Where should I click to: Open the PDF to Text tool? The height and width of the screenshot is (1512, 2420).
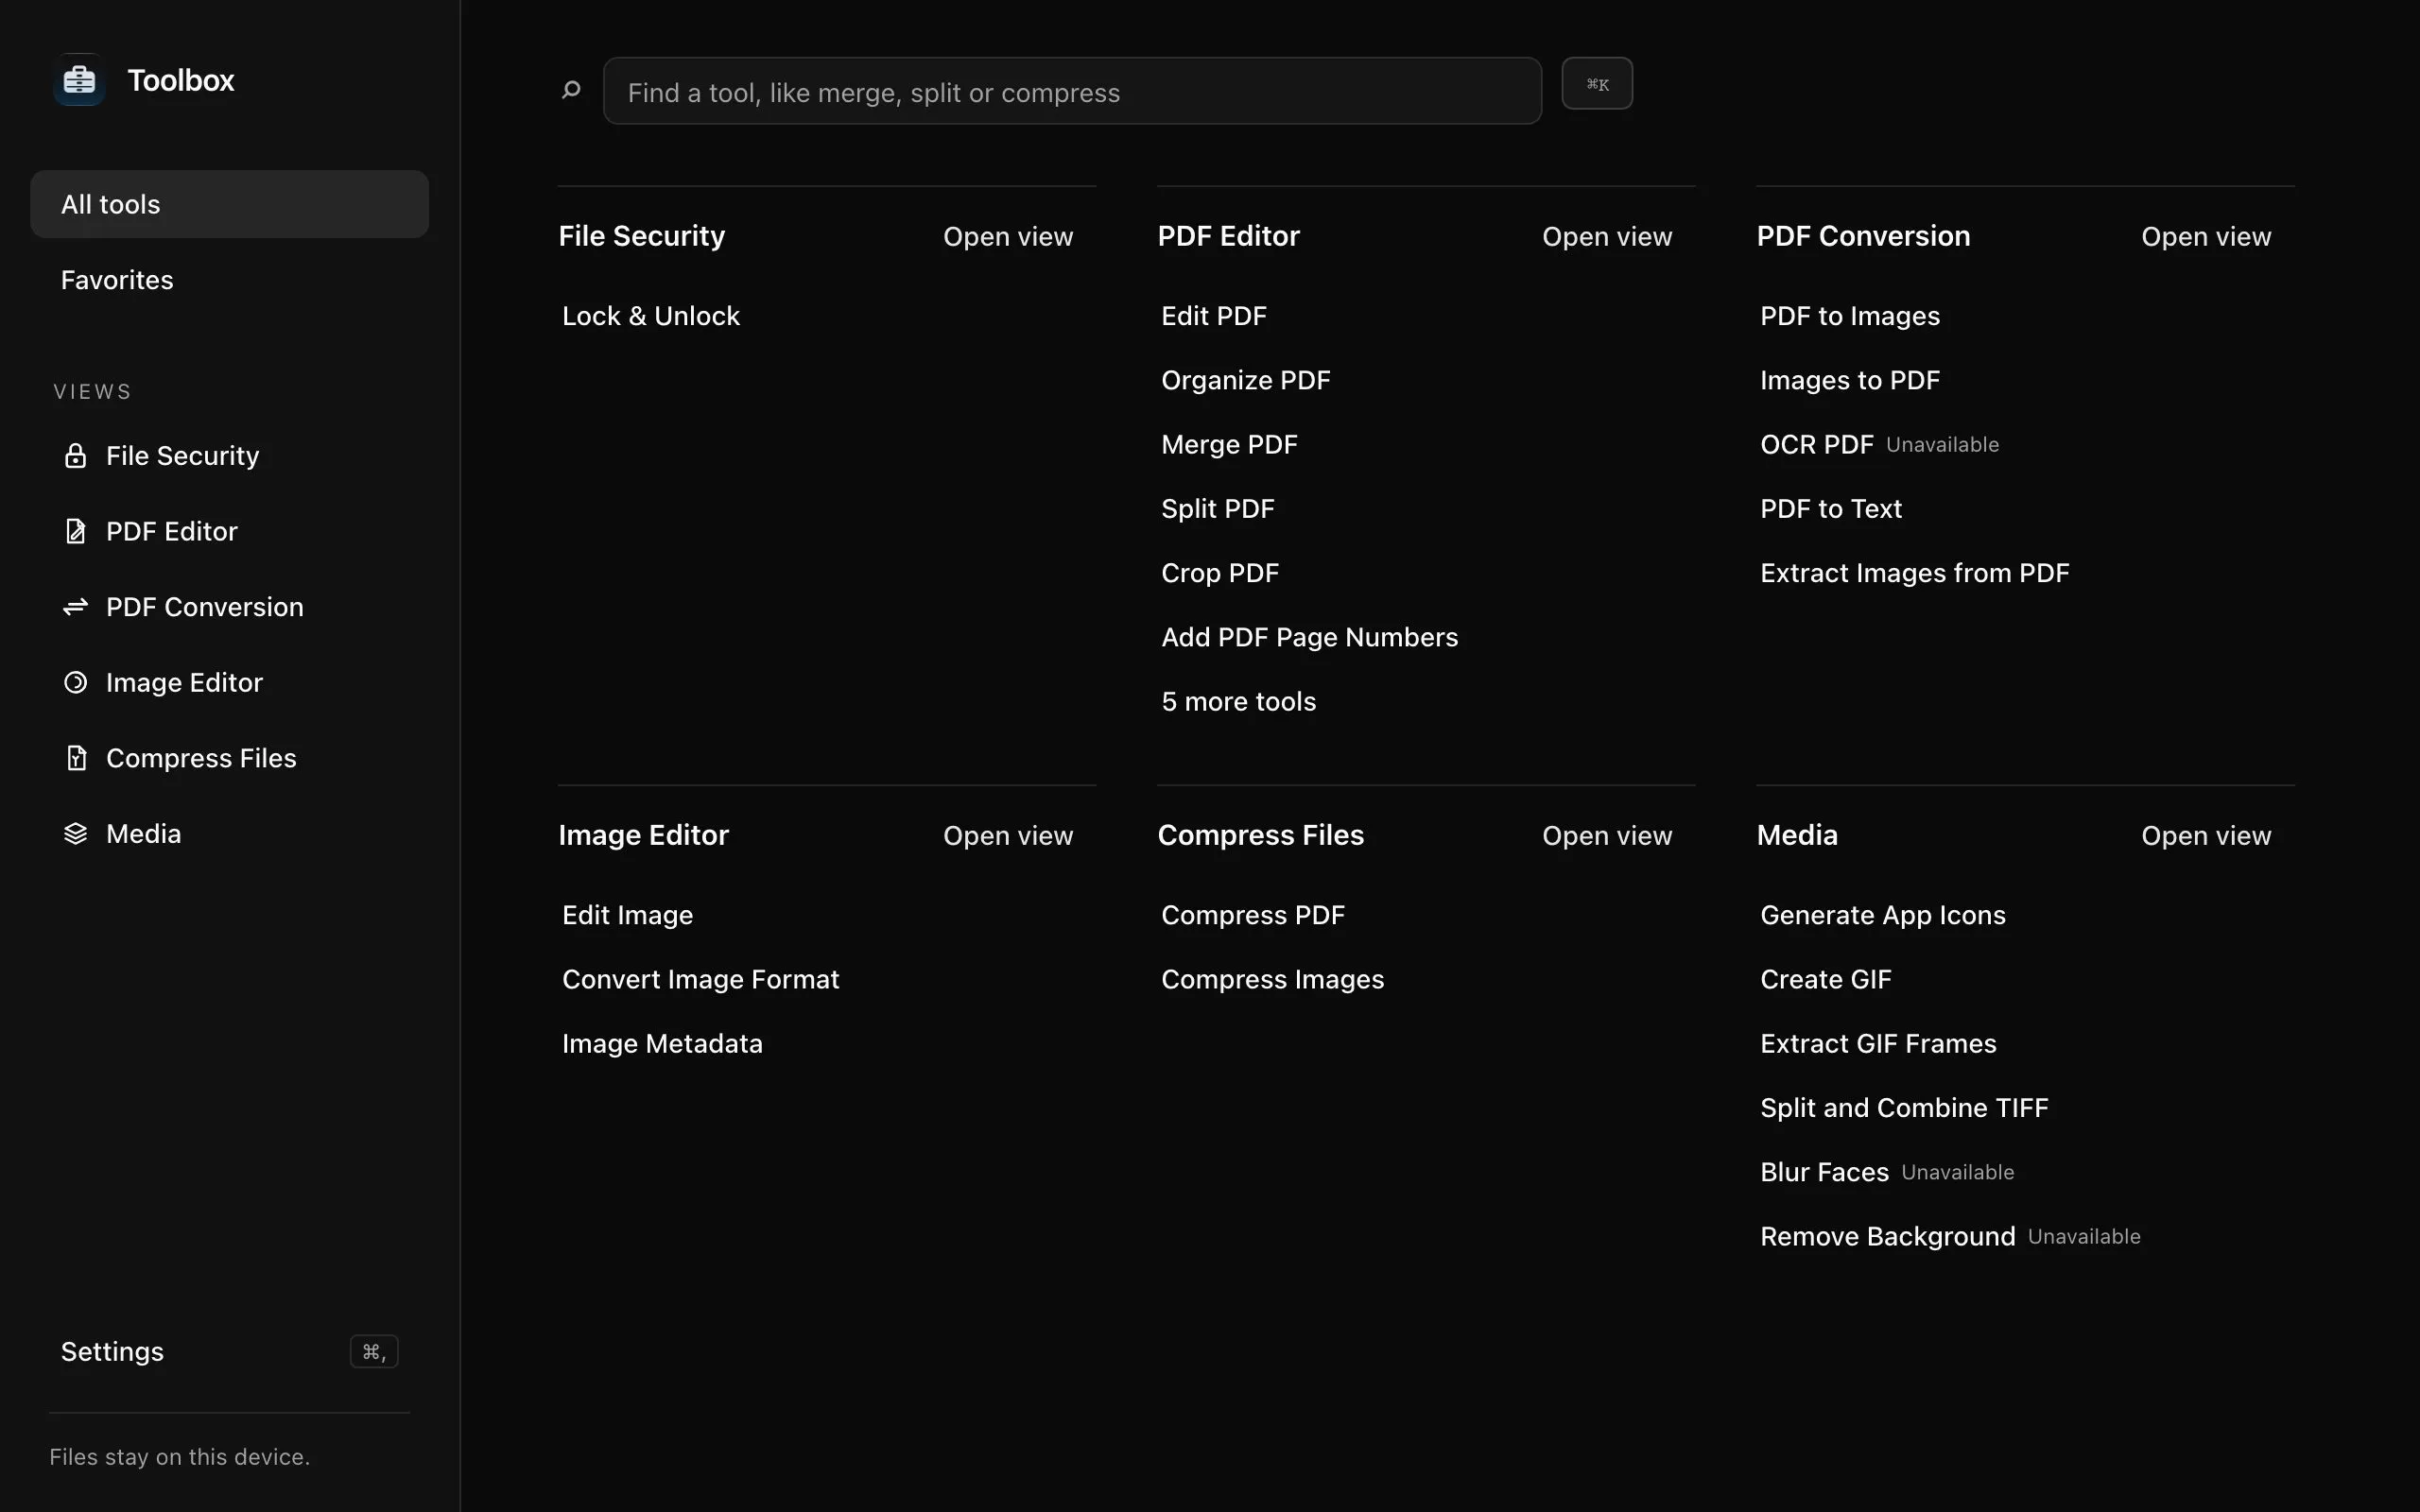click(1831, 509)
